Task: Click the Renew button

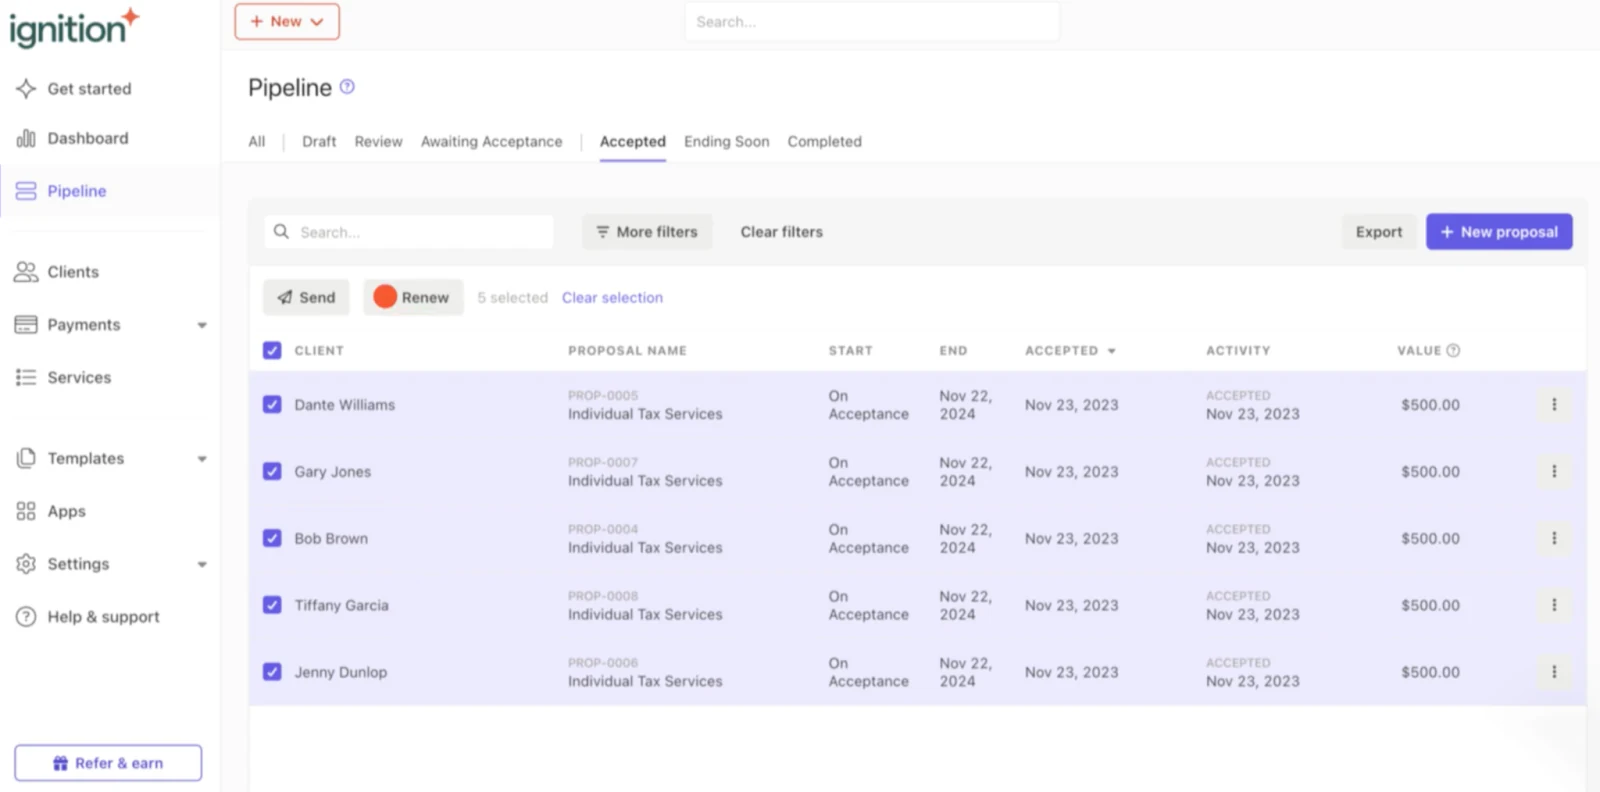Action: [x=413, y=297]
